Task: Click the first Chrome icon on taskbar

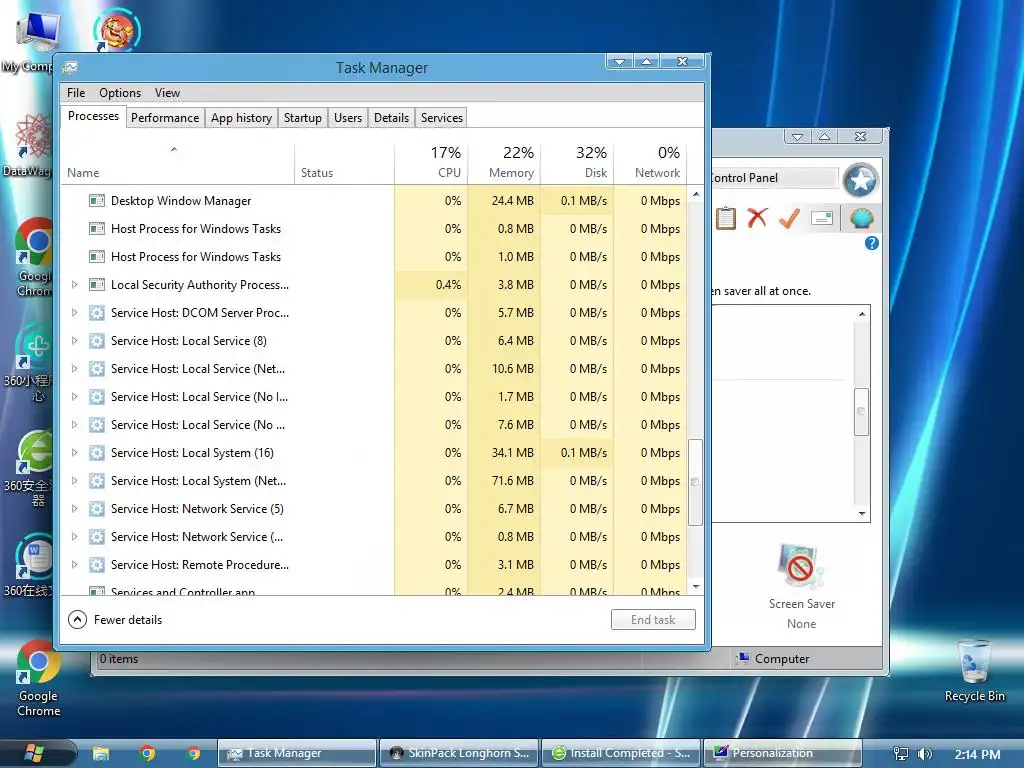Action: click(x=148, y=754)
